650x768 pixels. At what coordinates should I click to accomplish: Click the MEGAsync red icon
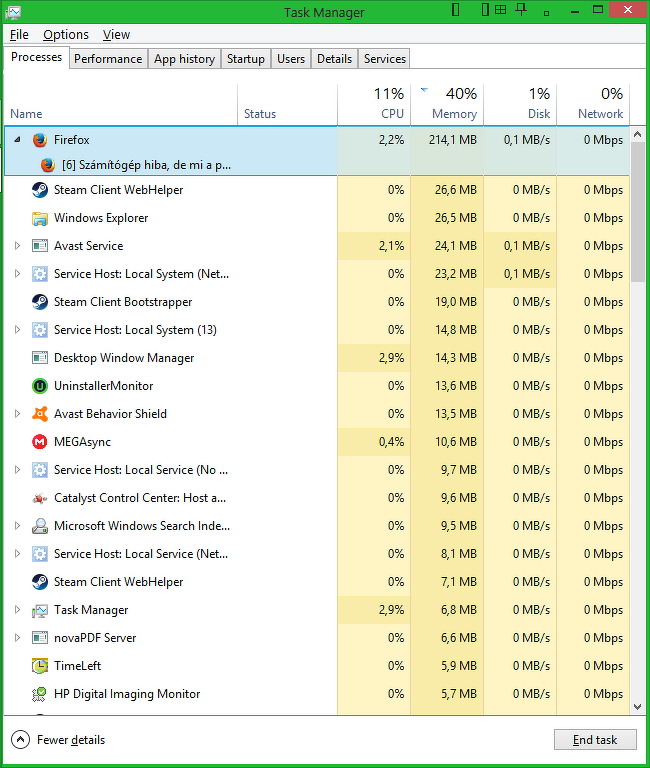pos(40,442)
